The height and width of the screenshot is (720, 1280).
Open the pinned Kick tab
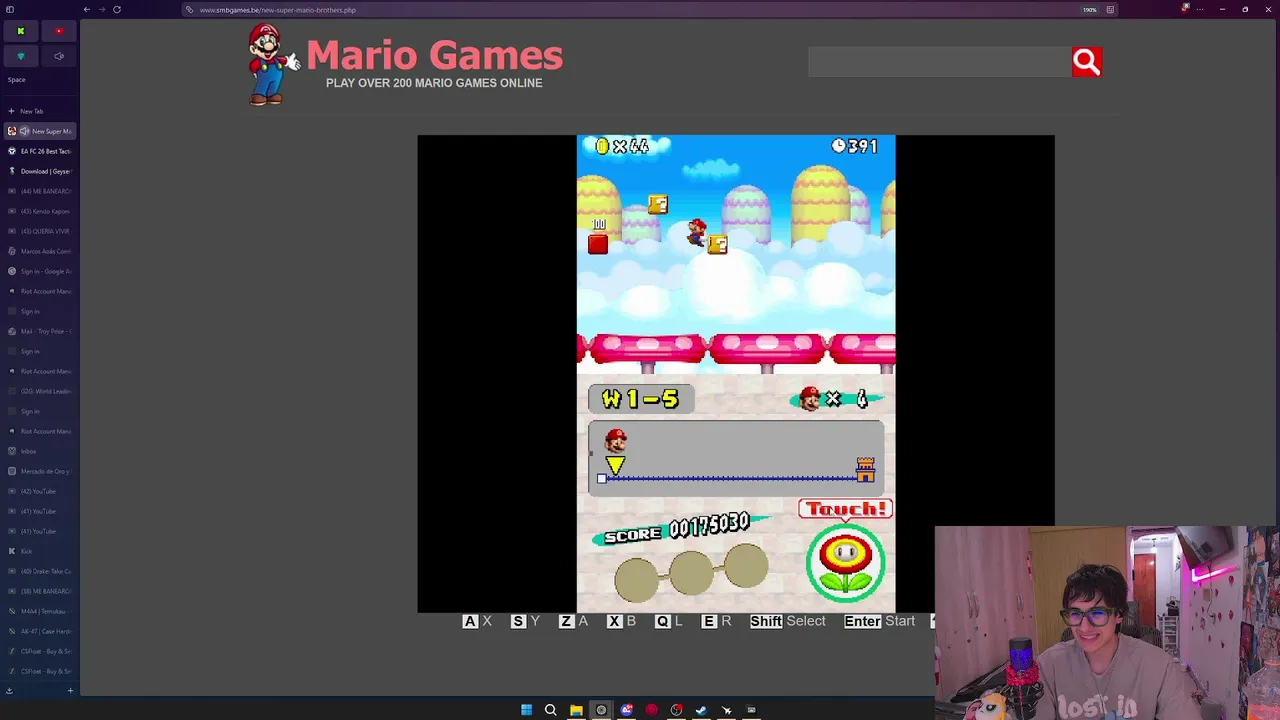pos(20,31)
